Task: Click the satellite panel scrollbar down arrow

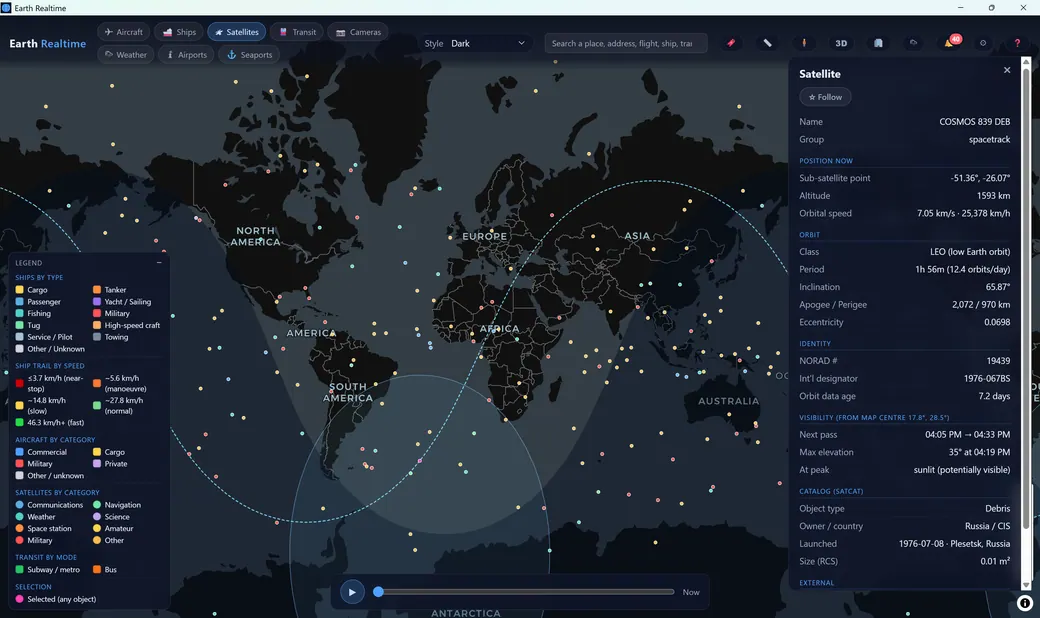Action: (x=1026, y=586)
